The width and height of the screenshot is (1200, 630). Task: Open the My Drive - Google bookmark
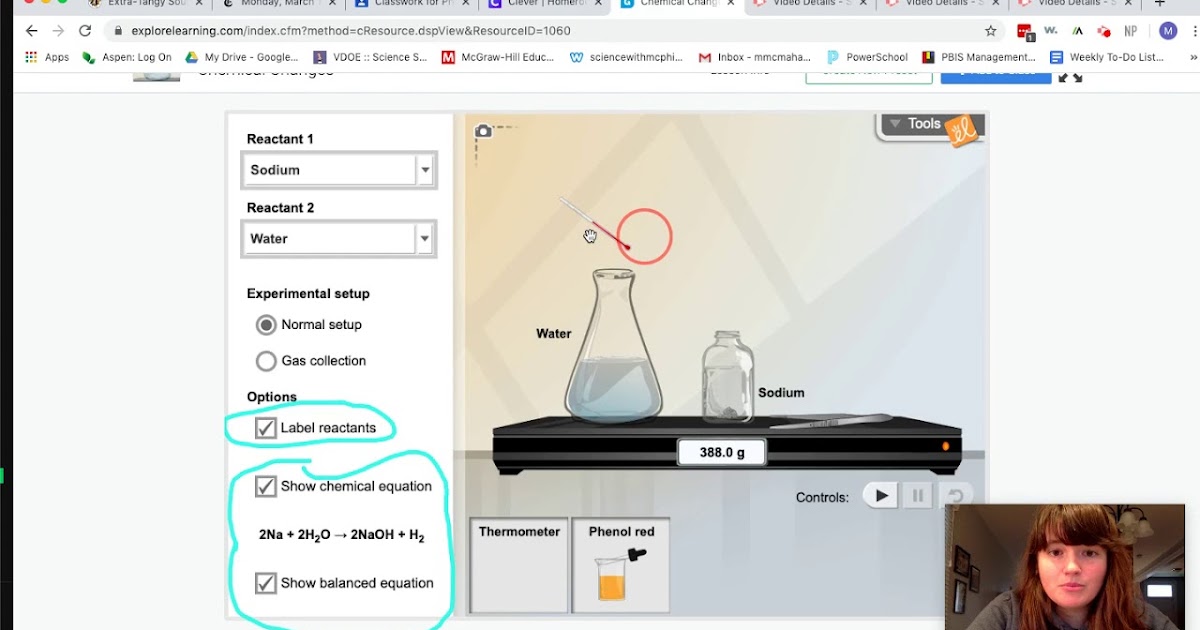click(x=242, y=57)
